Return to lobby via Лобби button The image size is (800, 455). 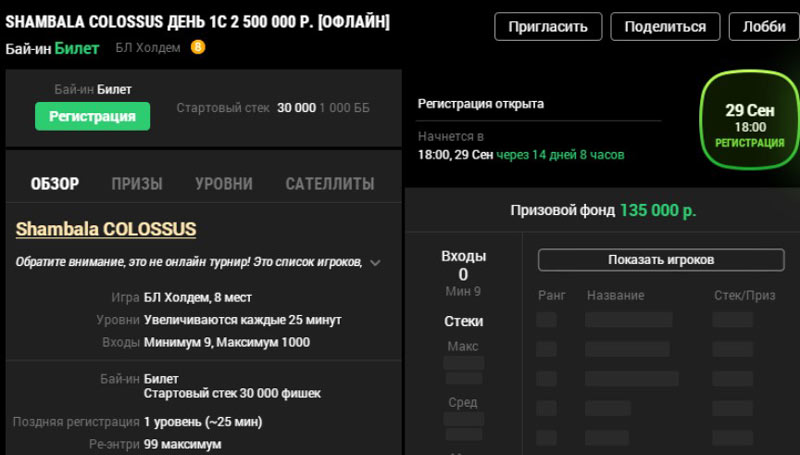coord(763,27)
